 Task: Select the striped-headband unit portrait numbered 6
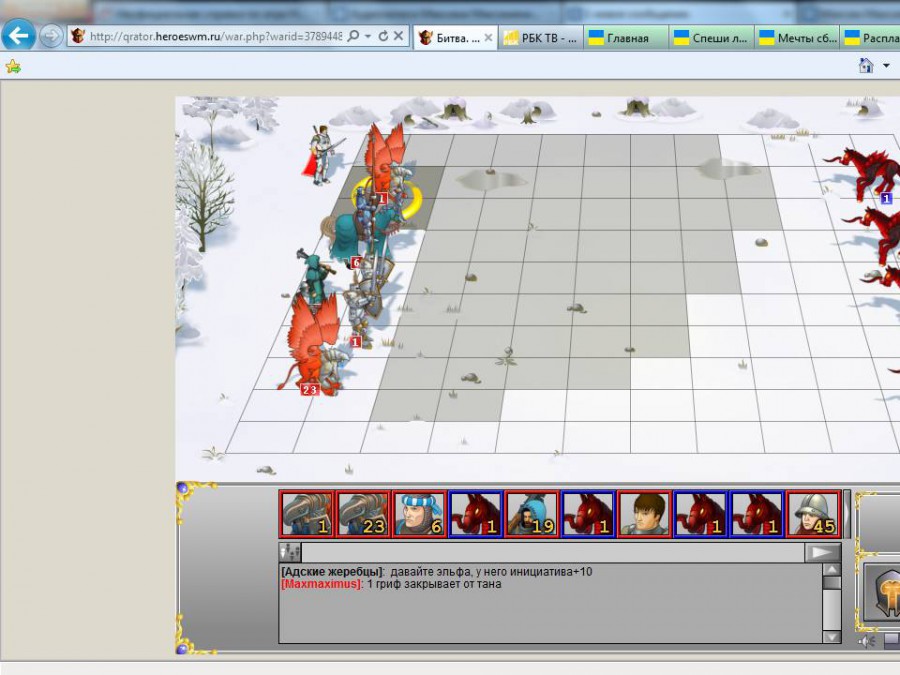[420, 514]
